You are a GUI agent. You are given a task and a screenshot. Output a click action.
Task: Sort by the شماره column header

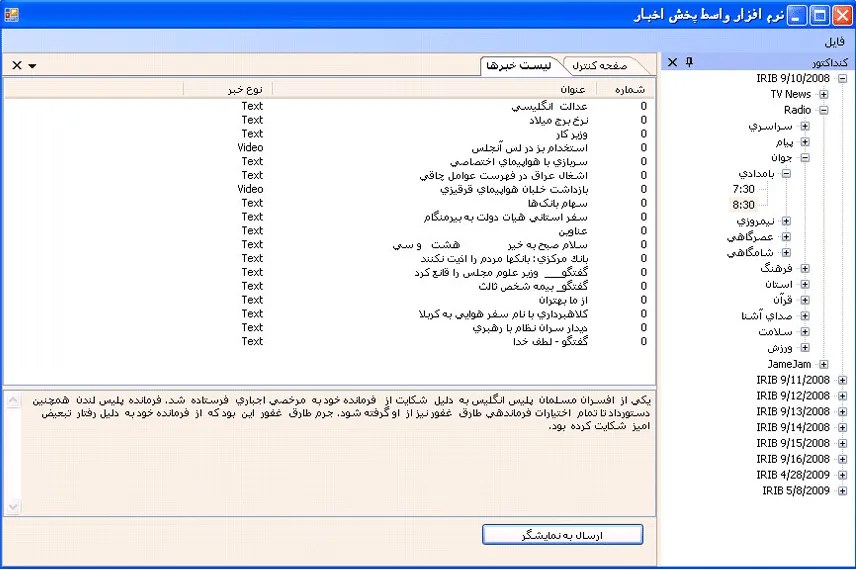pyautogui.click(x=626, y=89)
